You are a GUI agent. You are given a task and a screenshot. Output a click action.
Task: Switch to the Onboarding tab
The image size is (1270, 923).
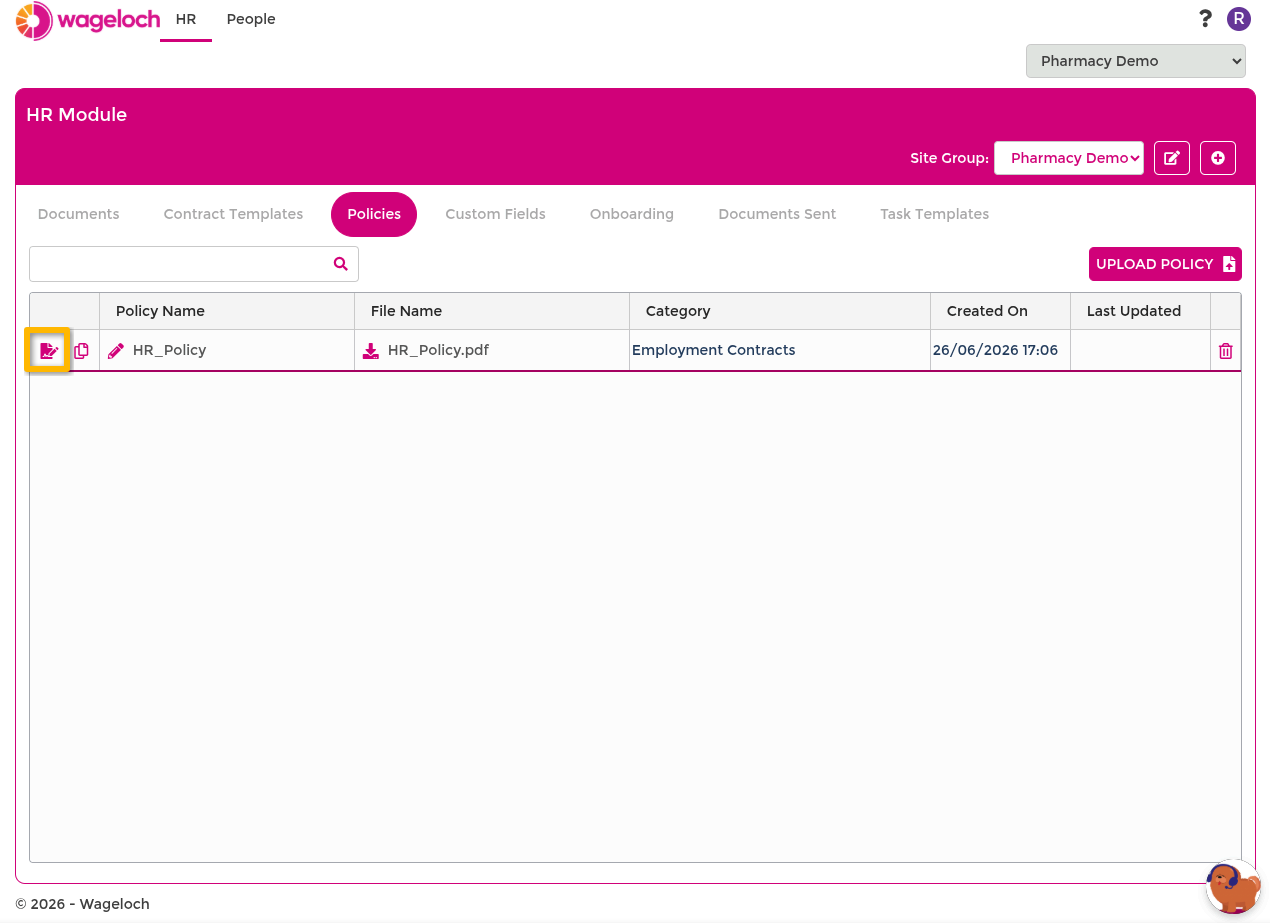pyautogui.click(x=632, y=214)
